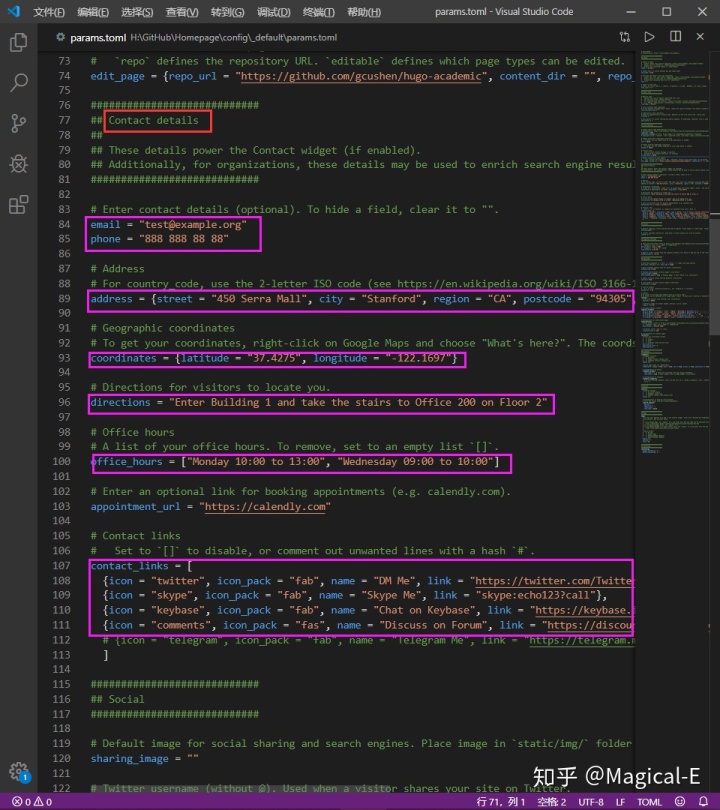
Task: Open the 转到(G) menu
Action: point(227,12)
